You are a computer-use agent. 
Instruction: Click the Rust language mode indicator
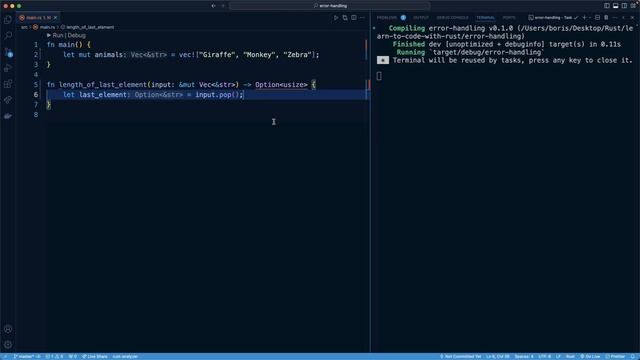point(570,356)
